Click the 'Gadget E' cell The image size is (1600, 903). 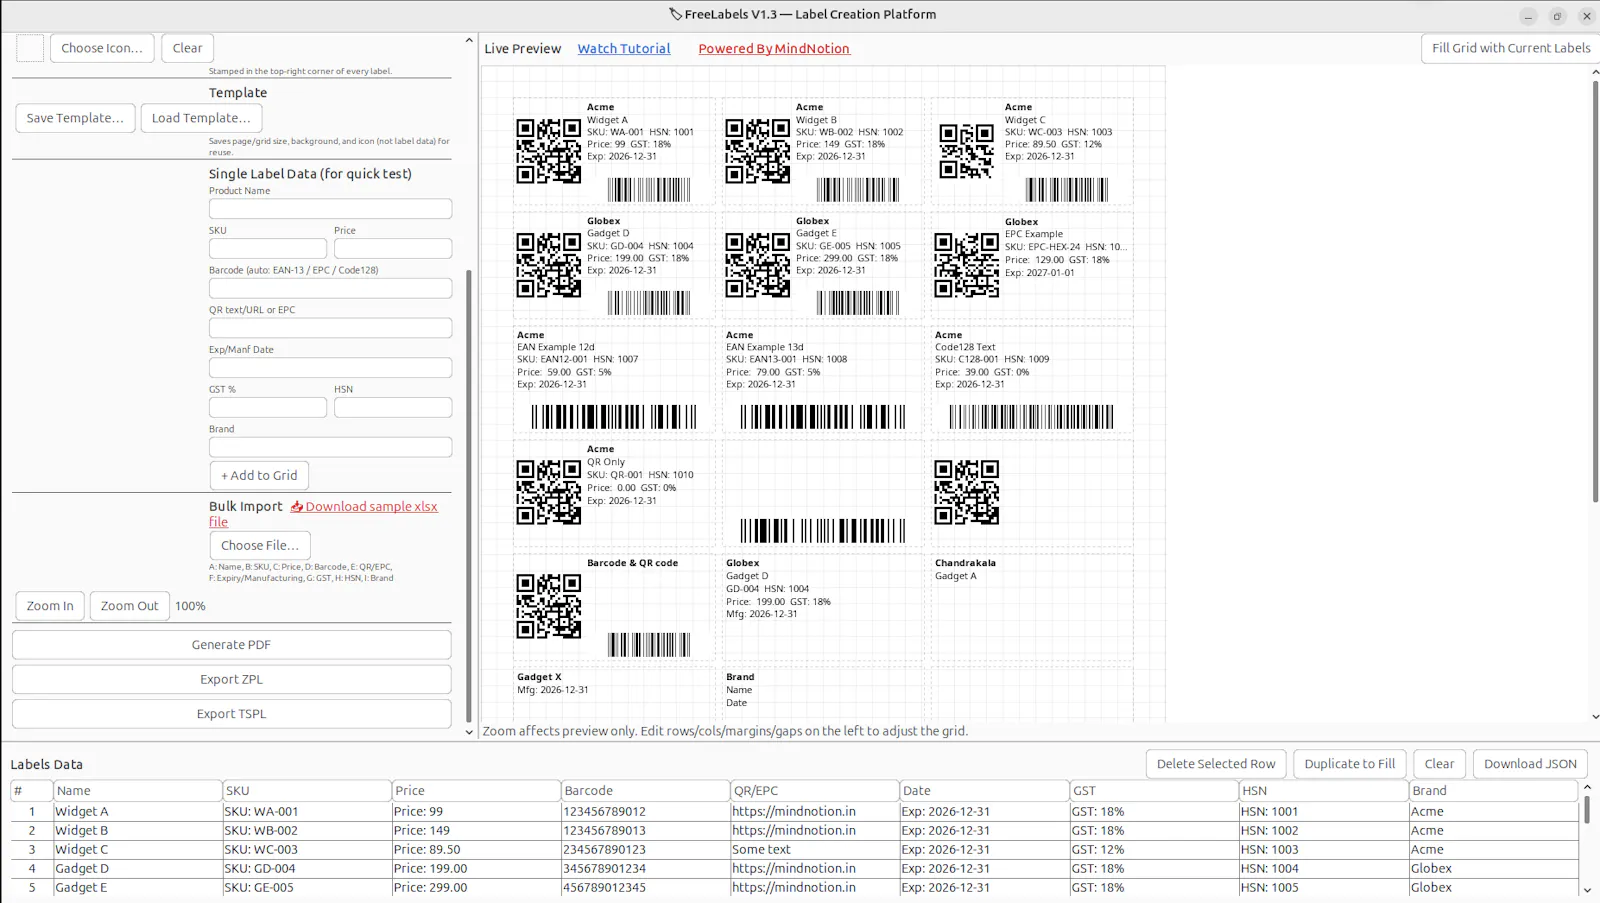[137, 888]
